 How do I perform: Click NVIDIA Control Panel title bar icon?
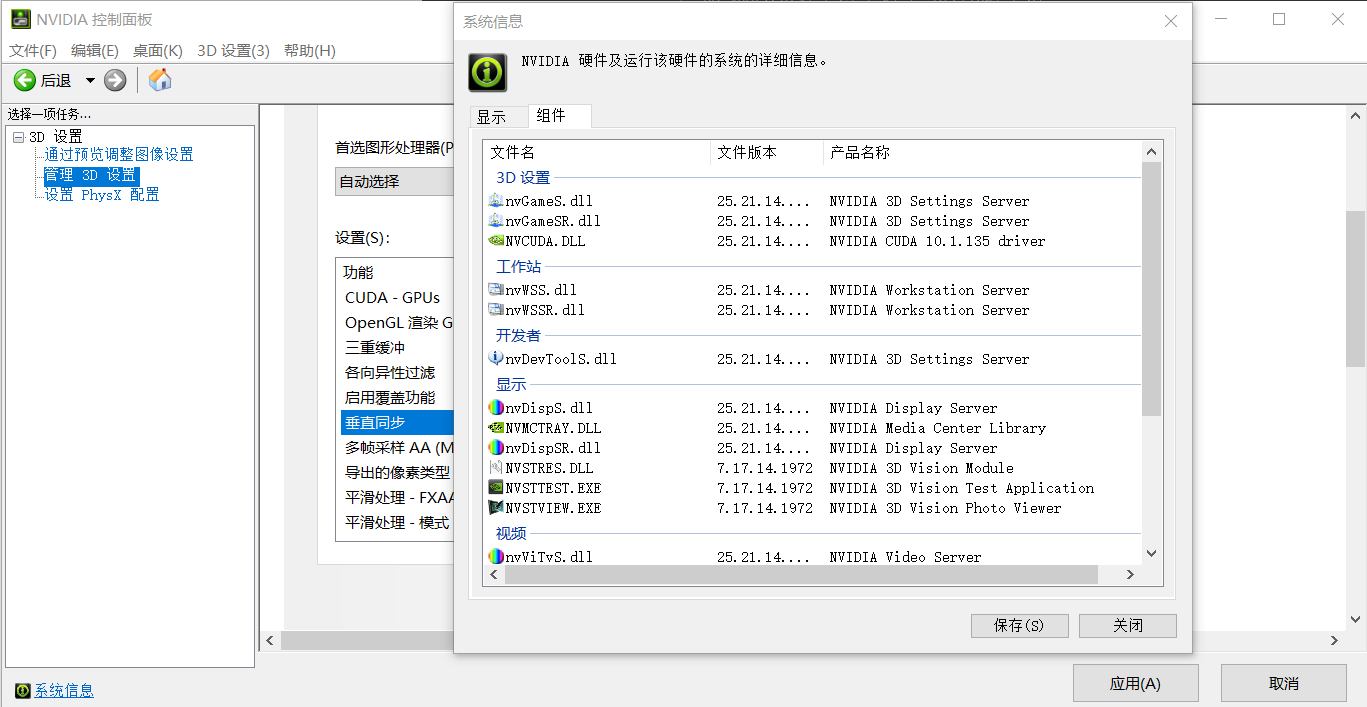click(x=20, y=19)
